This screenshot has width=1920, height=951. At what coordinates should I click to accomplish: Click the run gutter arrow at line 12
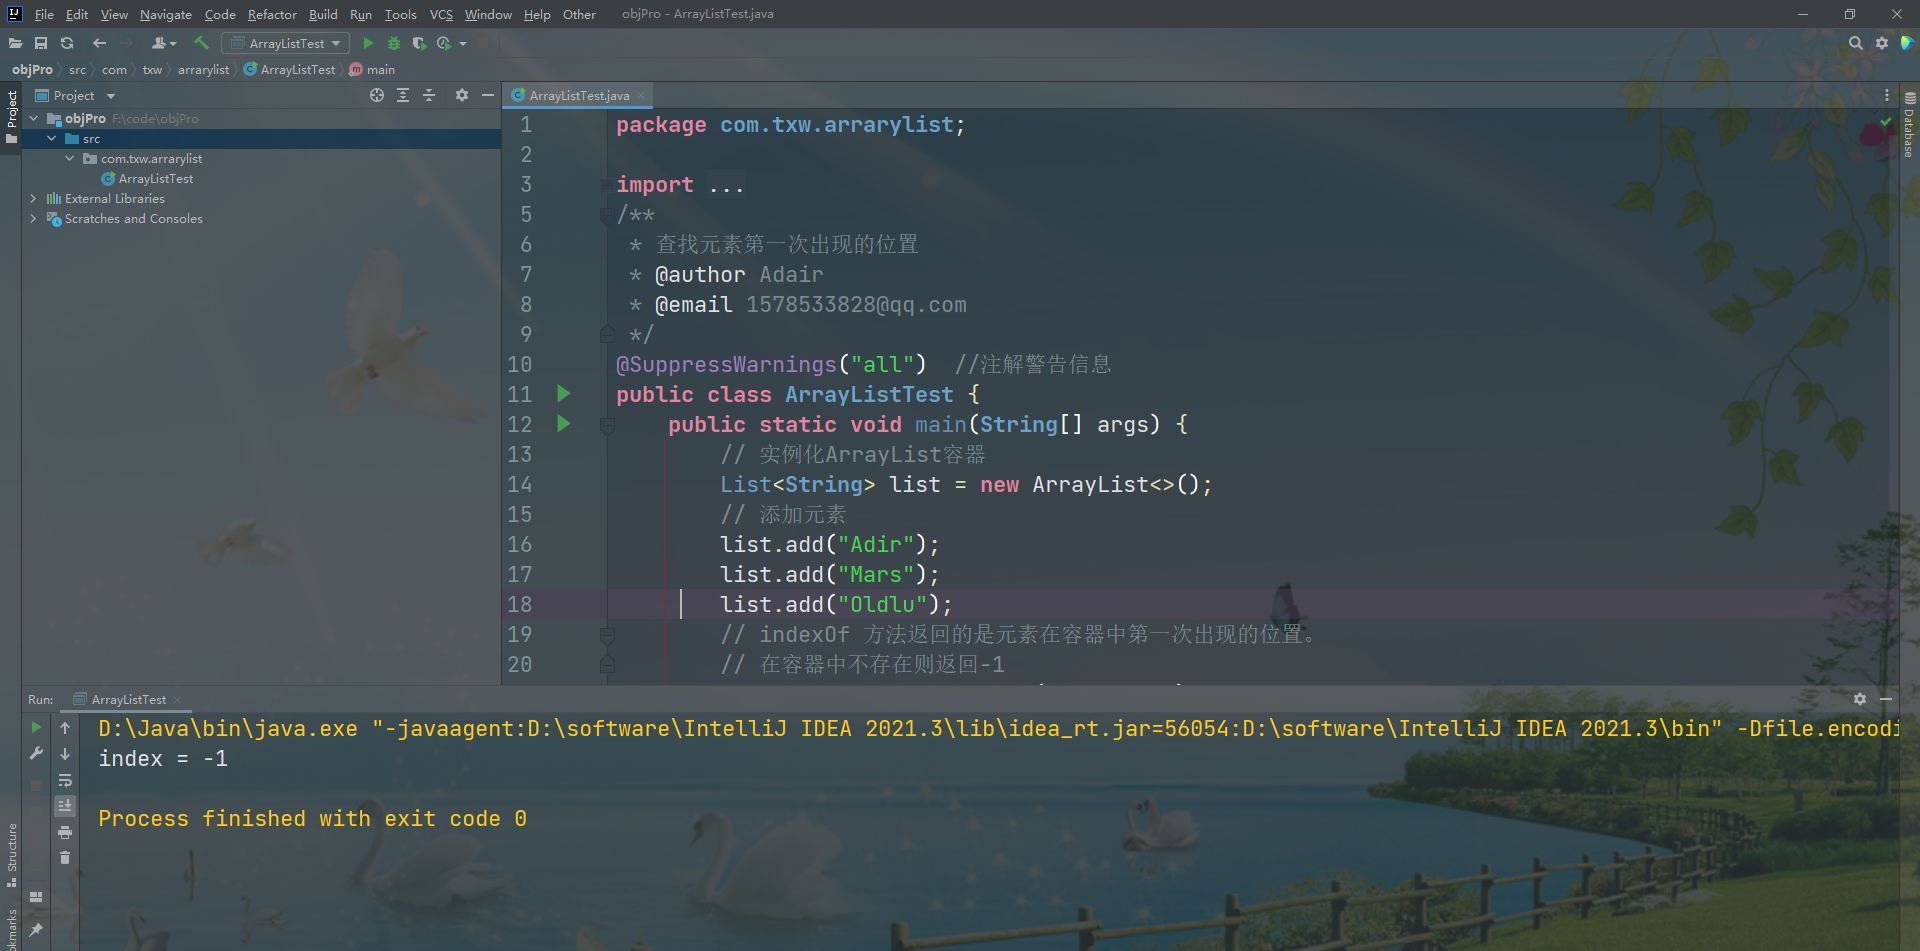[564, 424]
